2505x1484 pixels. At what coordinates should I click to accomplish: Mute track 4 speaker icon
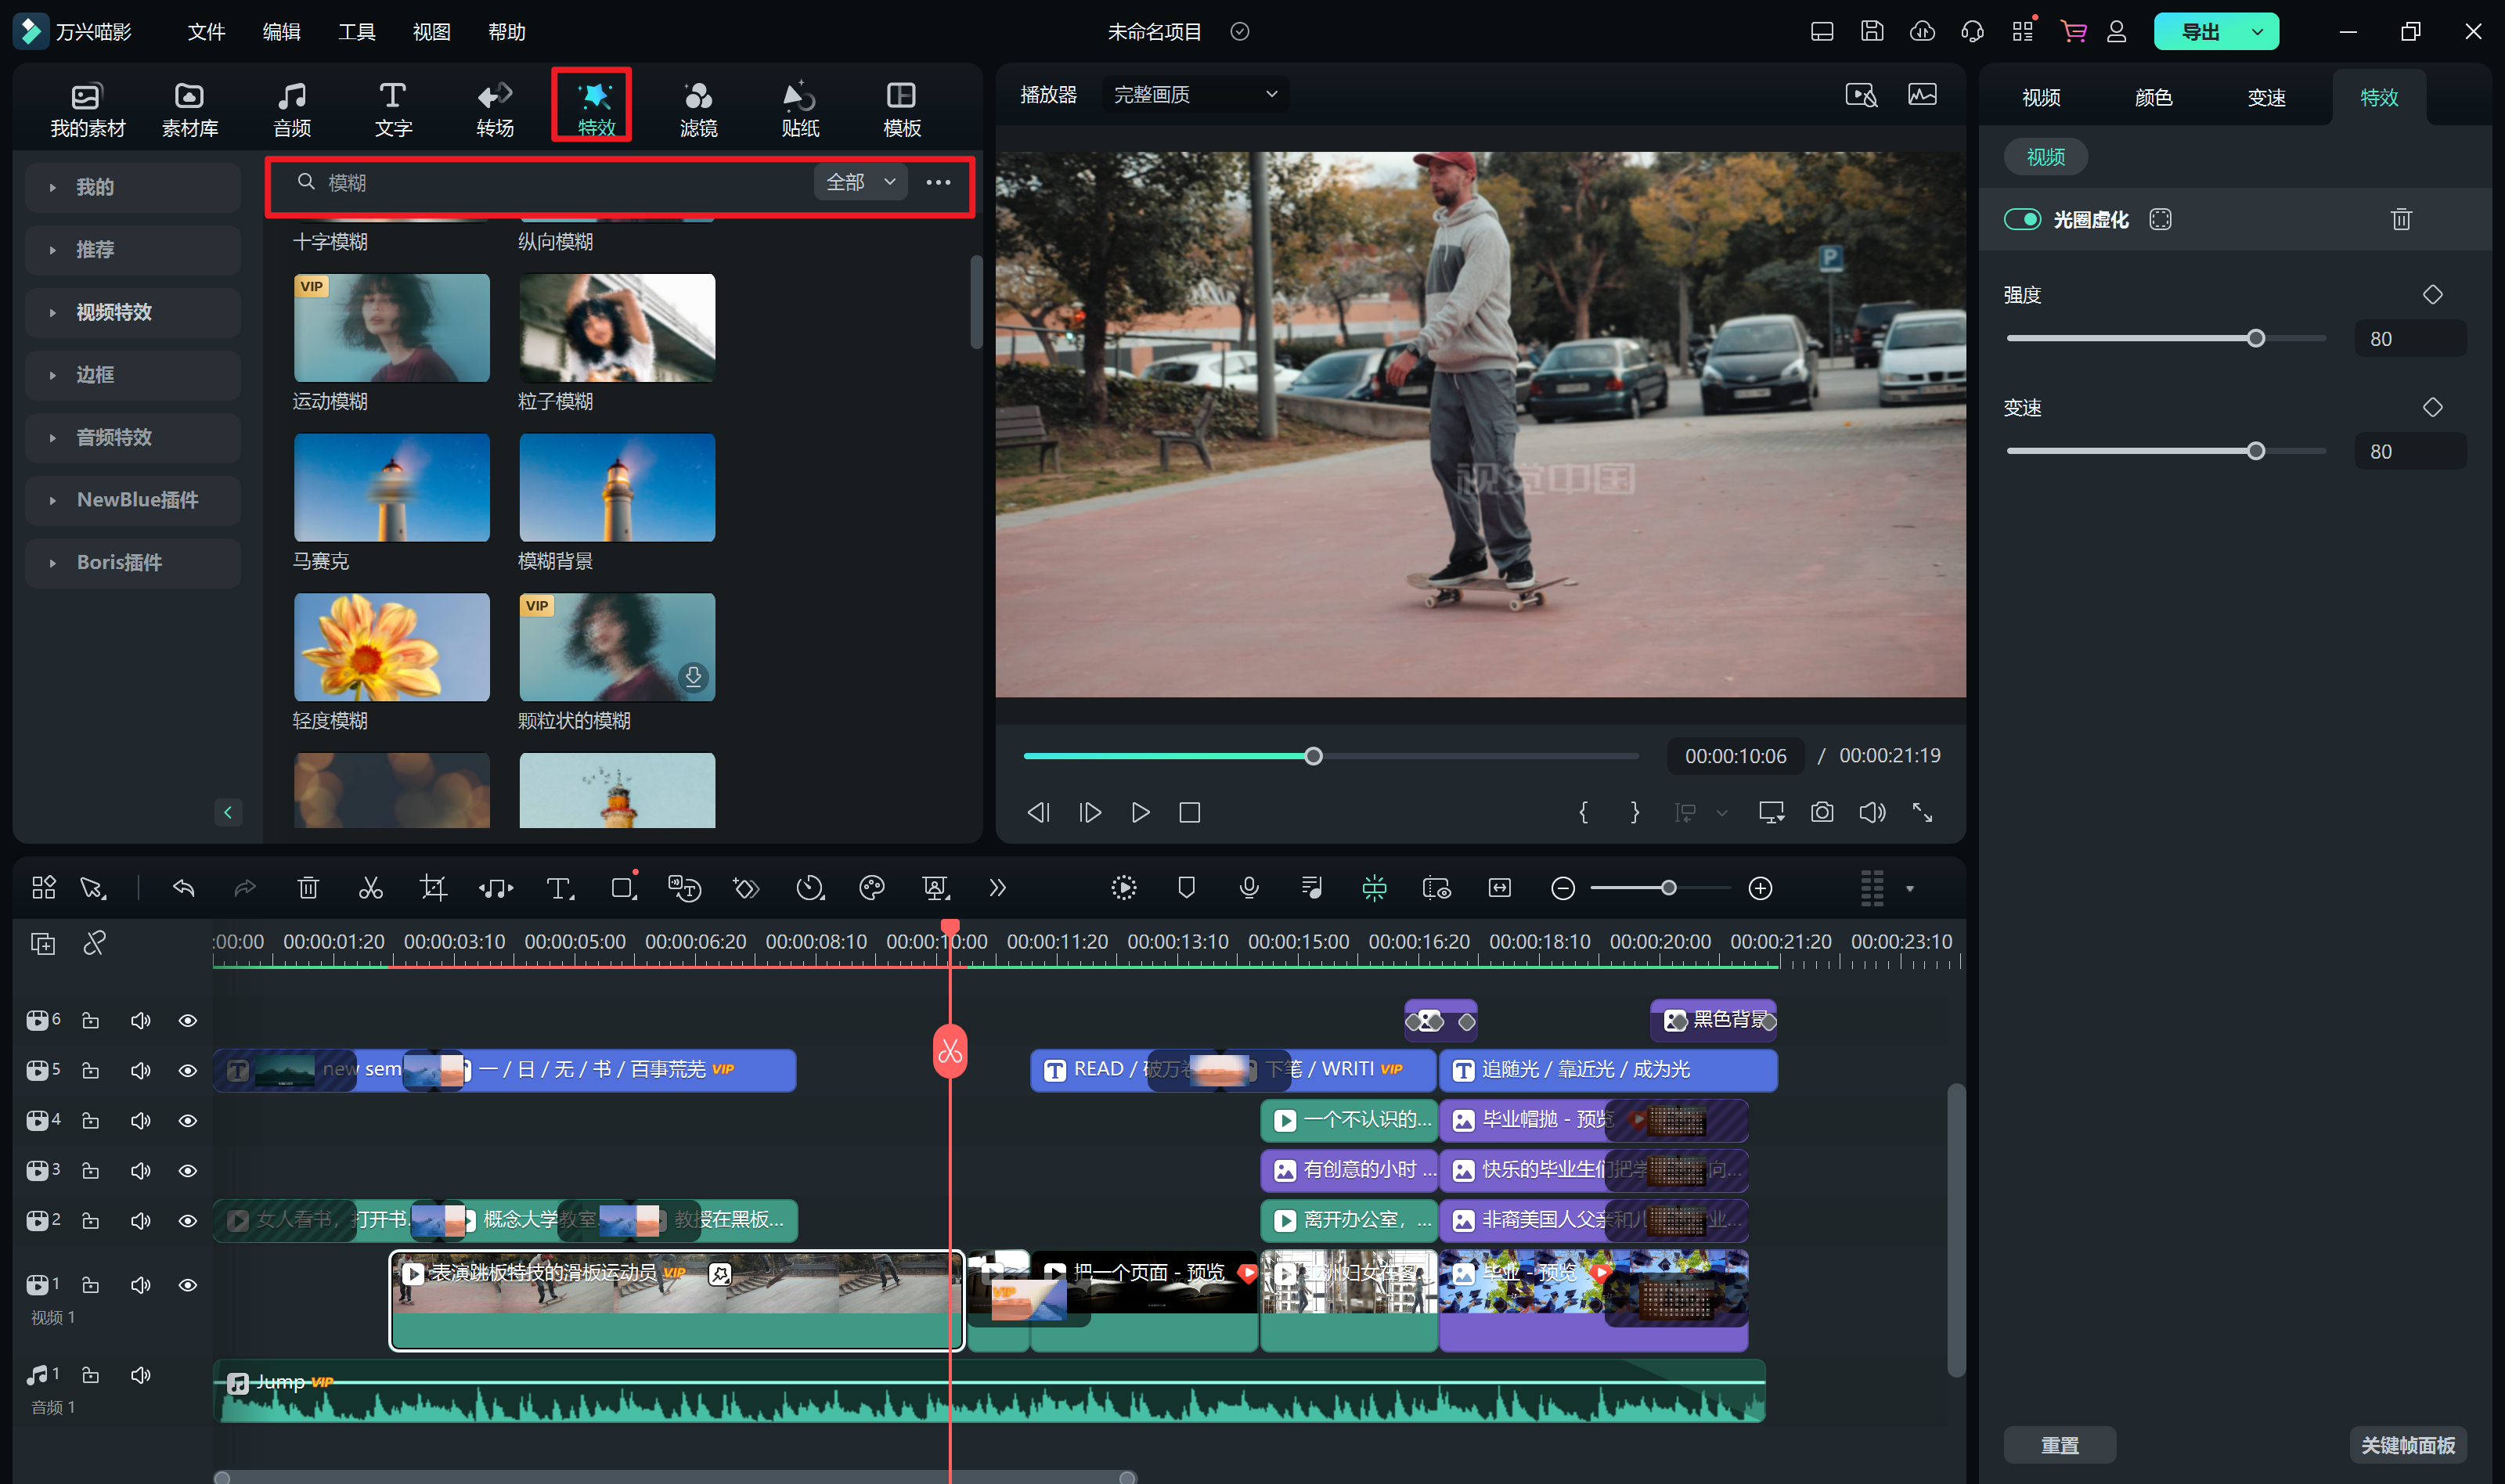140,1120
